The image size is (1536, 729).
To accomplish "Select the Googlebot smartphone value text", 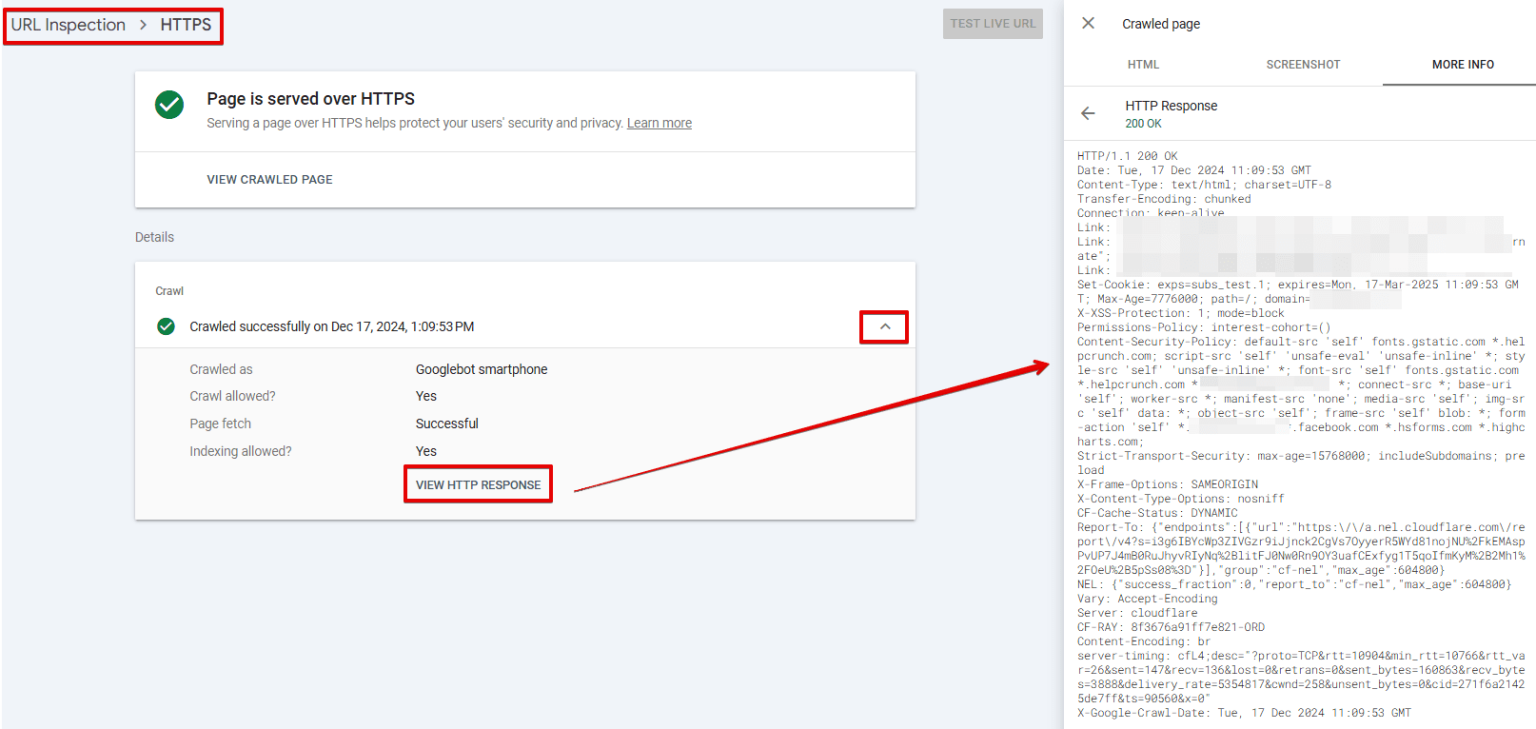I will coord(481,368).
